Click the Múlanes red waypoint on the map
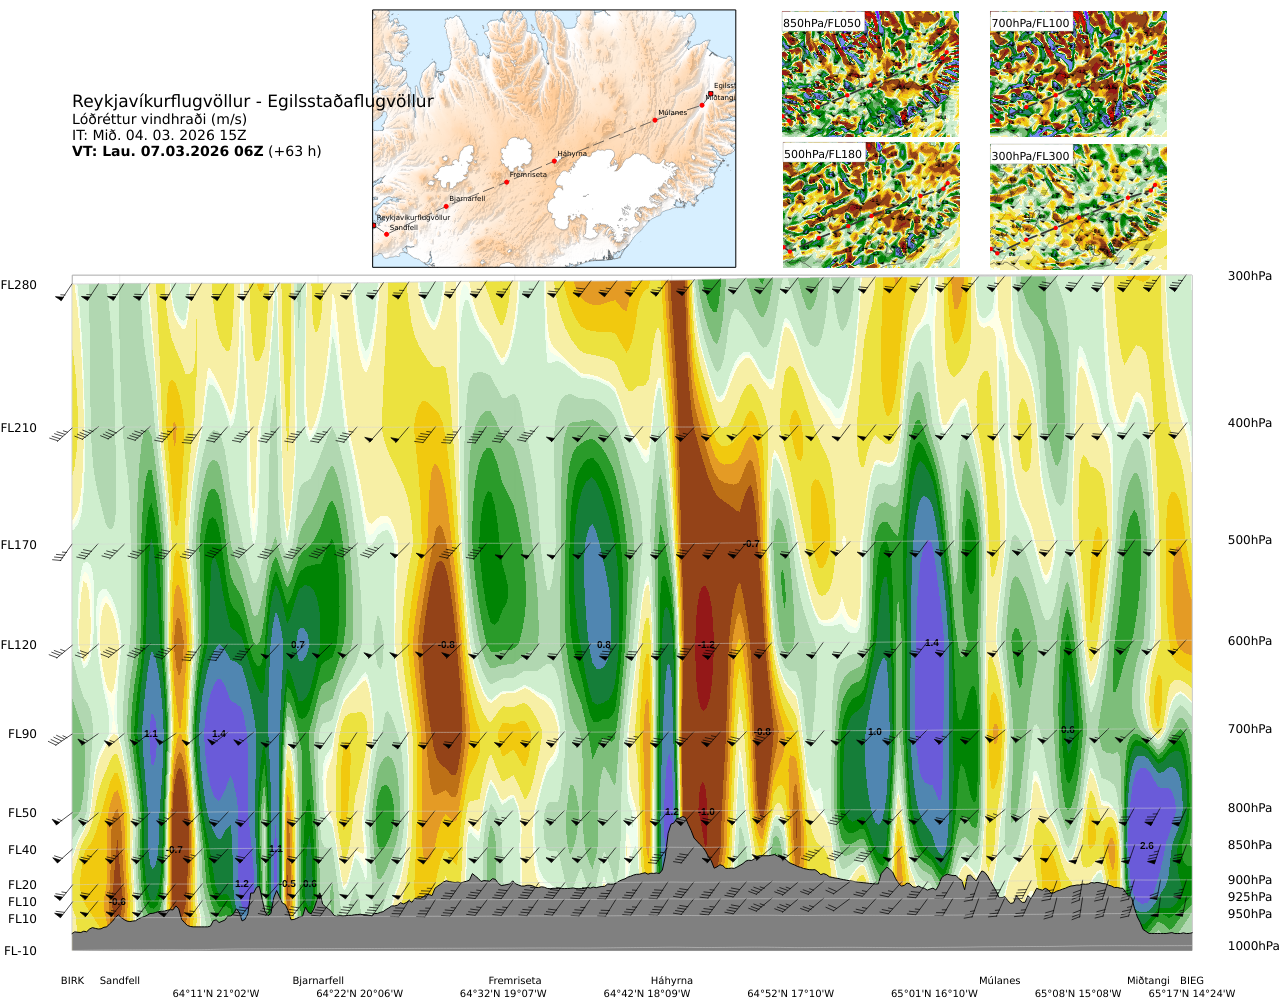Image resolution: width=1280 pixels, height=1005 pixels. pyautogui.click(x=655, y=120)
